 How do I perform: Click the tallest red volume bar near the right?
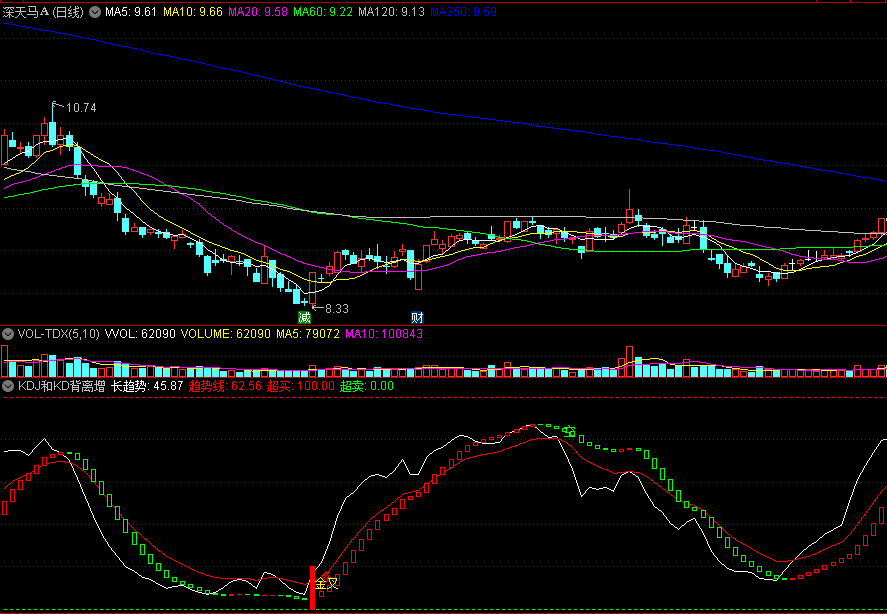[630, 361]
